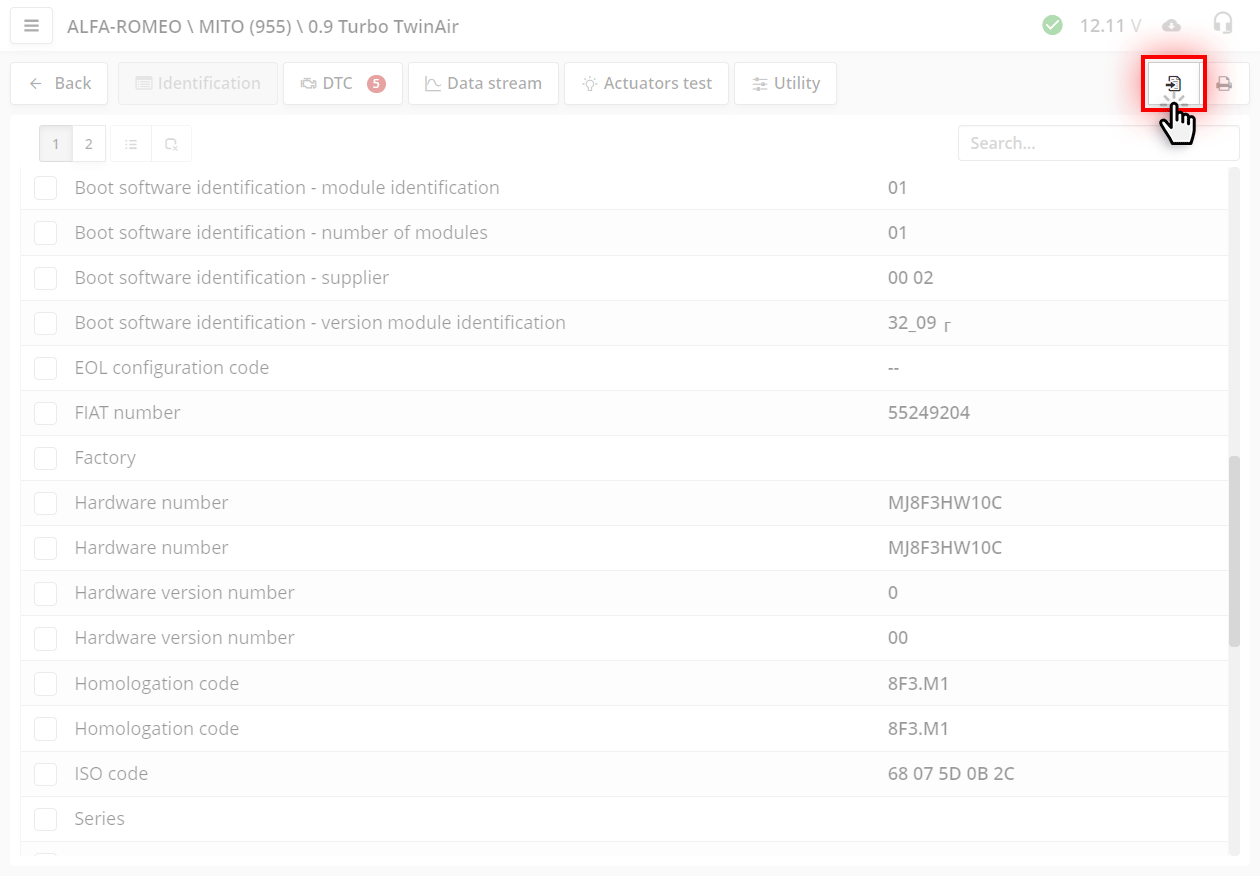This screenshot has width=1260, height=876.
Task: Click the Back button
Action: (58, 83)
